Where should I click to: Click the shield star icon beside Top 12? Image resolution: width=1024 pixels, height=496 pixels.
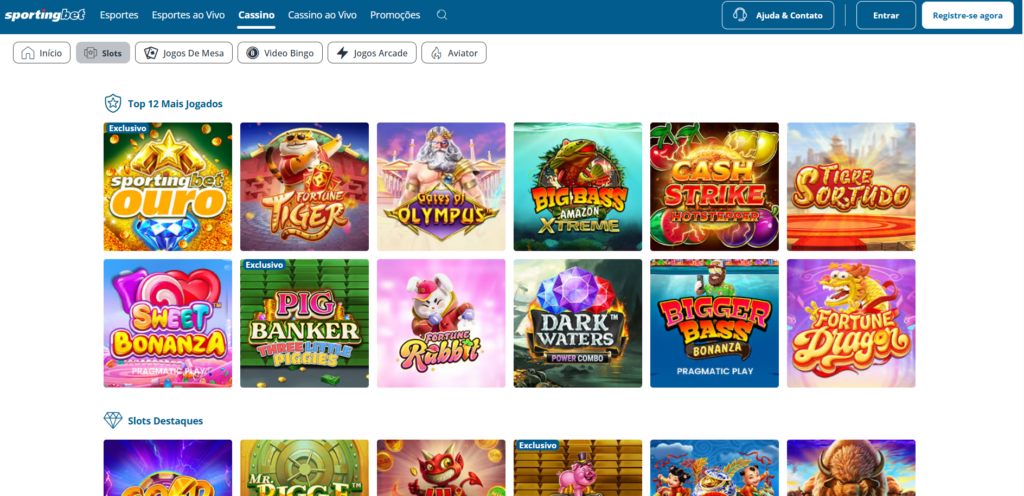pyautogui.click(x=113, y=103)
